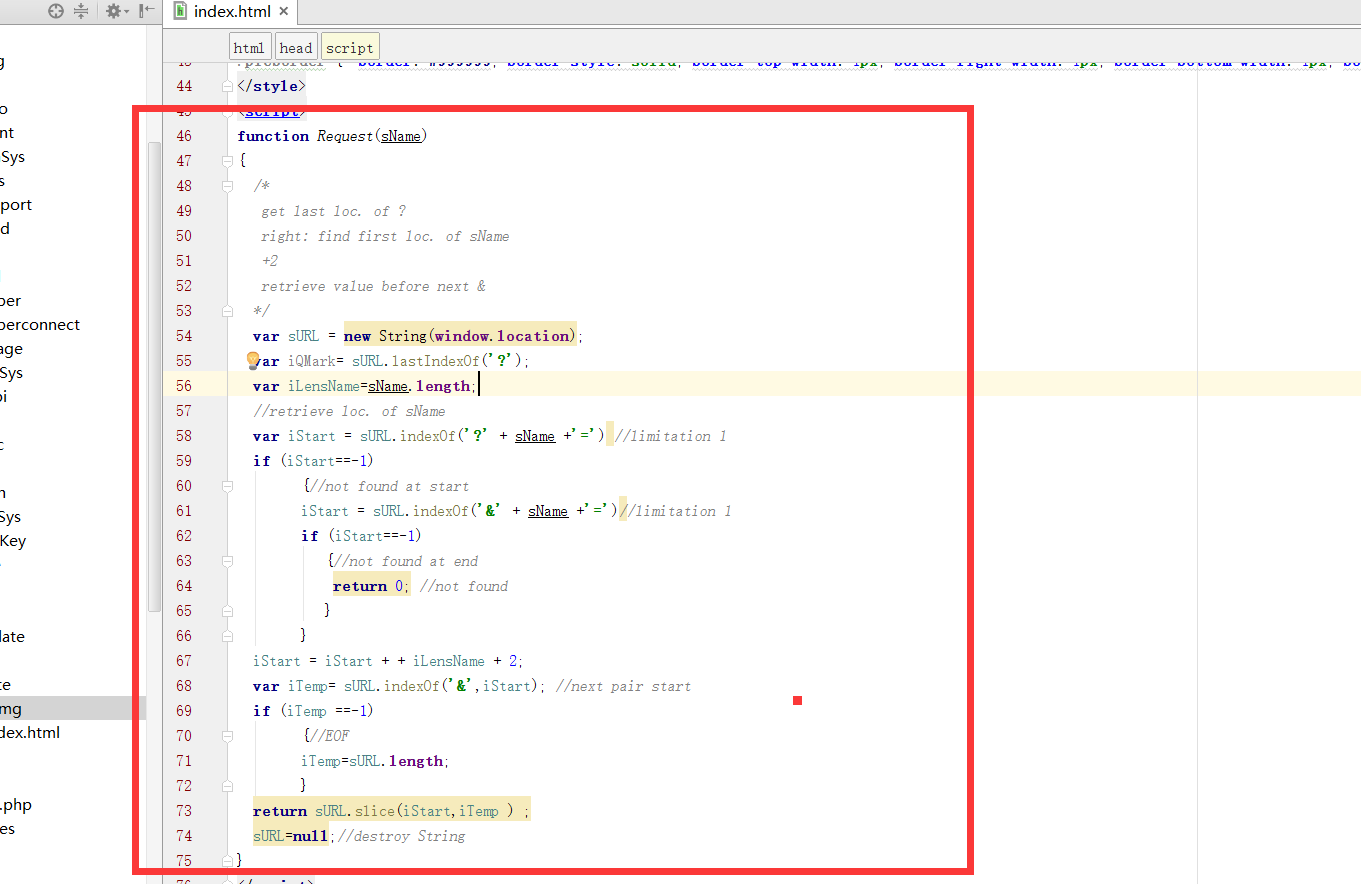Click the index.html file icon in tab
The width and height of the screenshot is (1361, 884).
coord(181,11)
